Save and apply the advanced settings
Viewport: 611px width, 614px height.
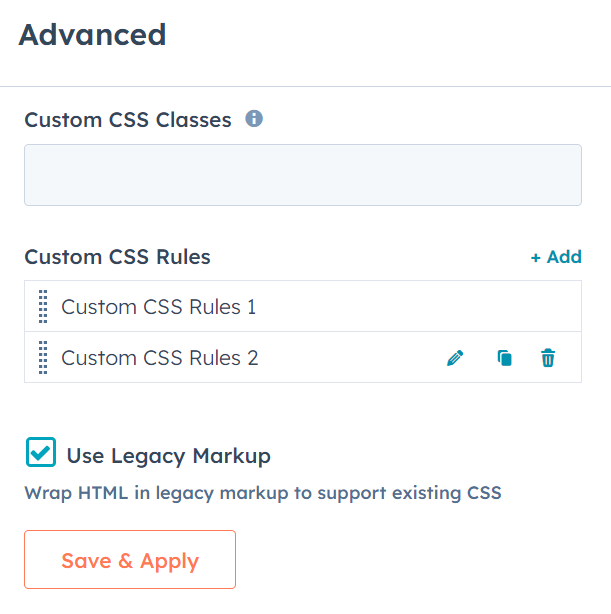(130, 560)
